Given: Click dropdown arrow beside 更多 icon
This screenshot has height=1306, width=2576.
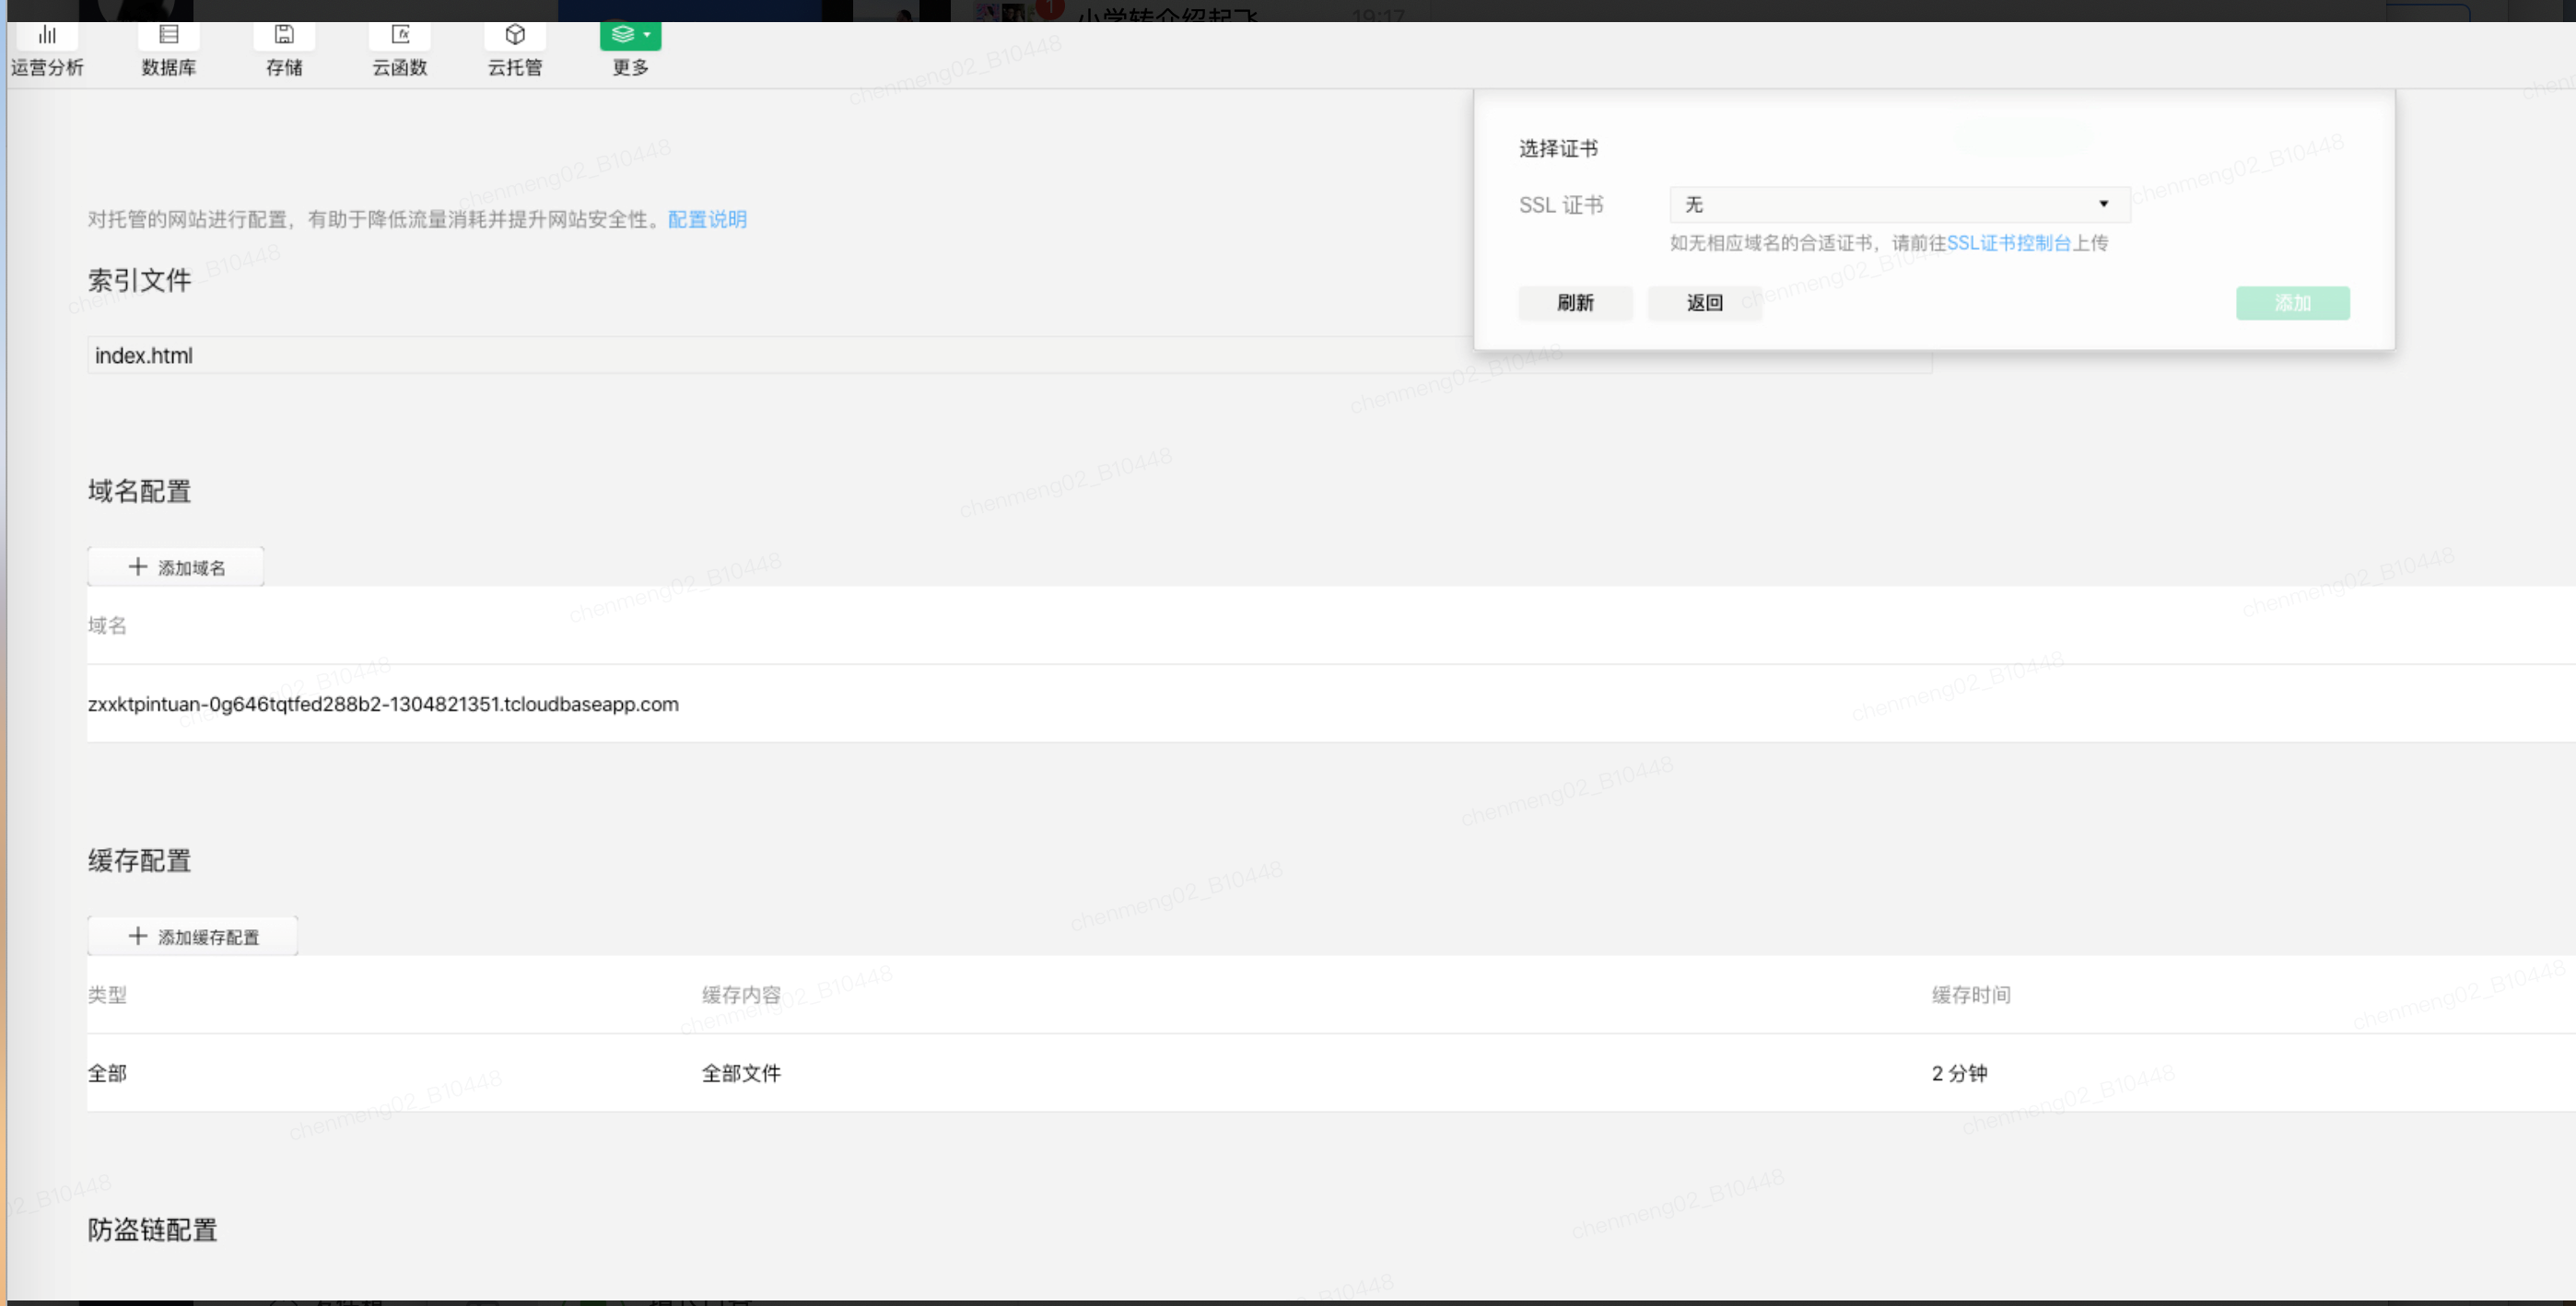Looking at the screenshot, I should click(647, 35).
